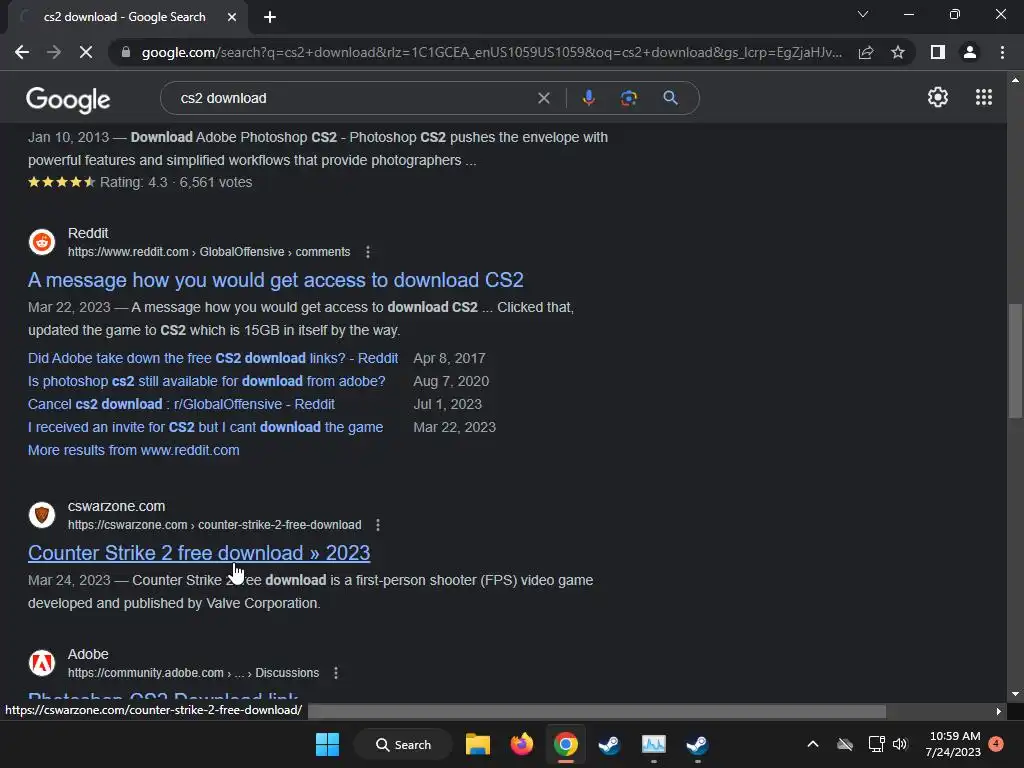The image size is (1024, 768).
Task: Open 'Did Adobe take down the free CS2' link
Action: coord(213,358)
